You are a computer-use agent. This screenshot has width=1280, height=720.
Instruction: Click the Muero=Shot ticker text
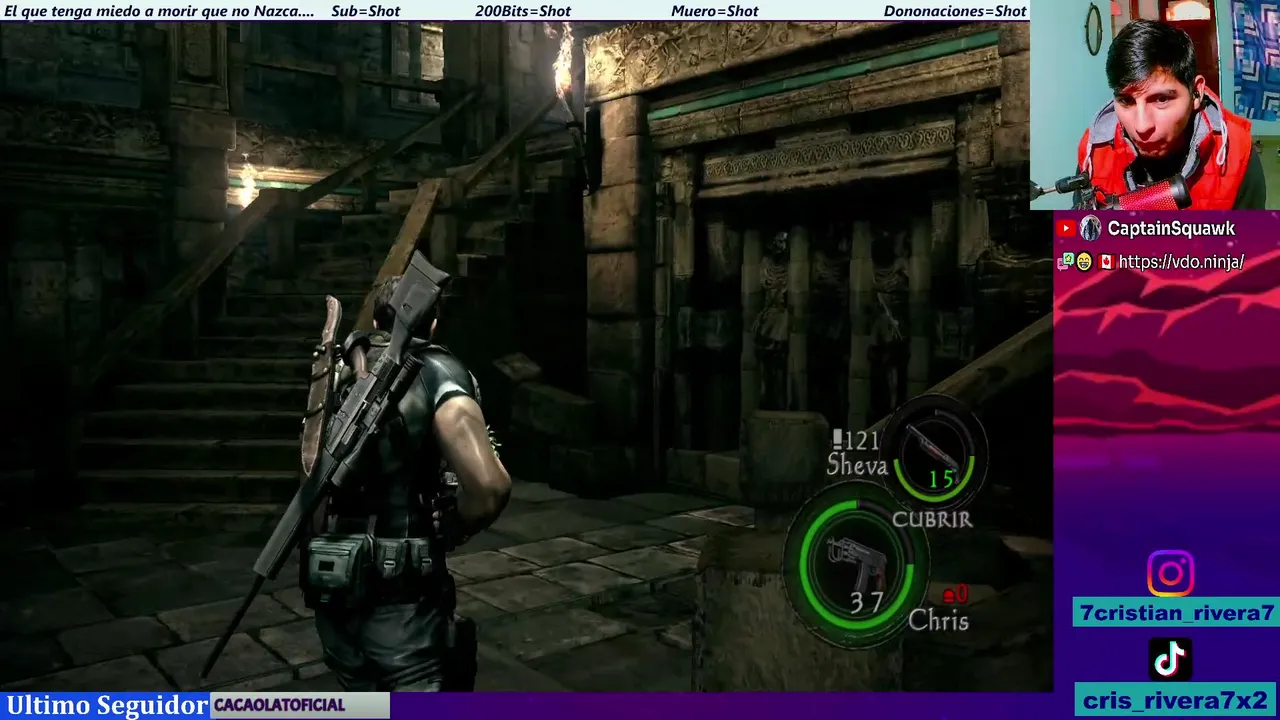[x=714, y=11]
